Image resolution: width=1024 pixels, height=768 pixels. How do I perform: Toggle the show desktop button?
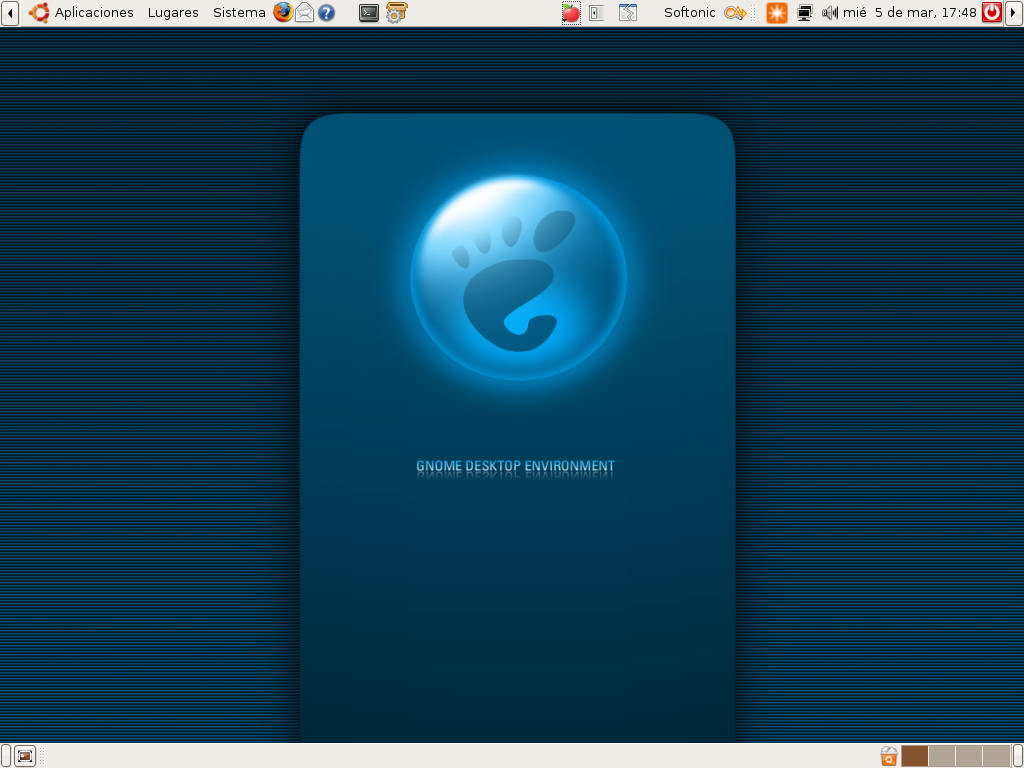pos(25,756)
